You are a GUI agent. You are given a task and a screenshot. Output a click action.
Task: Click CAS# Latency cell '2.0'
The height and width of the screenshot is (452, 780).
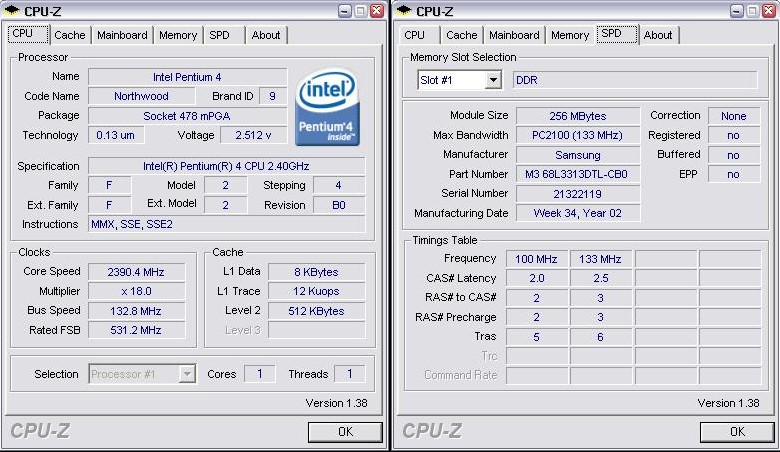(537, 278)
